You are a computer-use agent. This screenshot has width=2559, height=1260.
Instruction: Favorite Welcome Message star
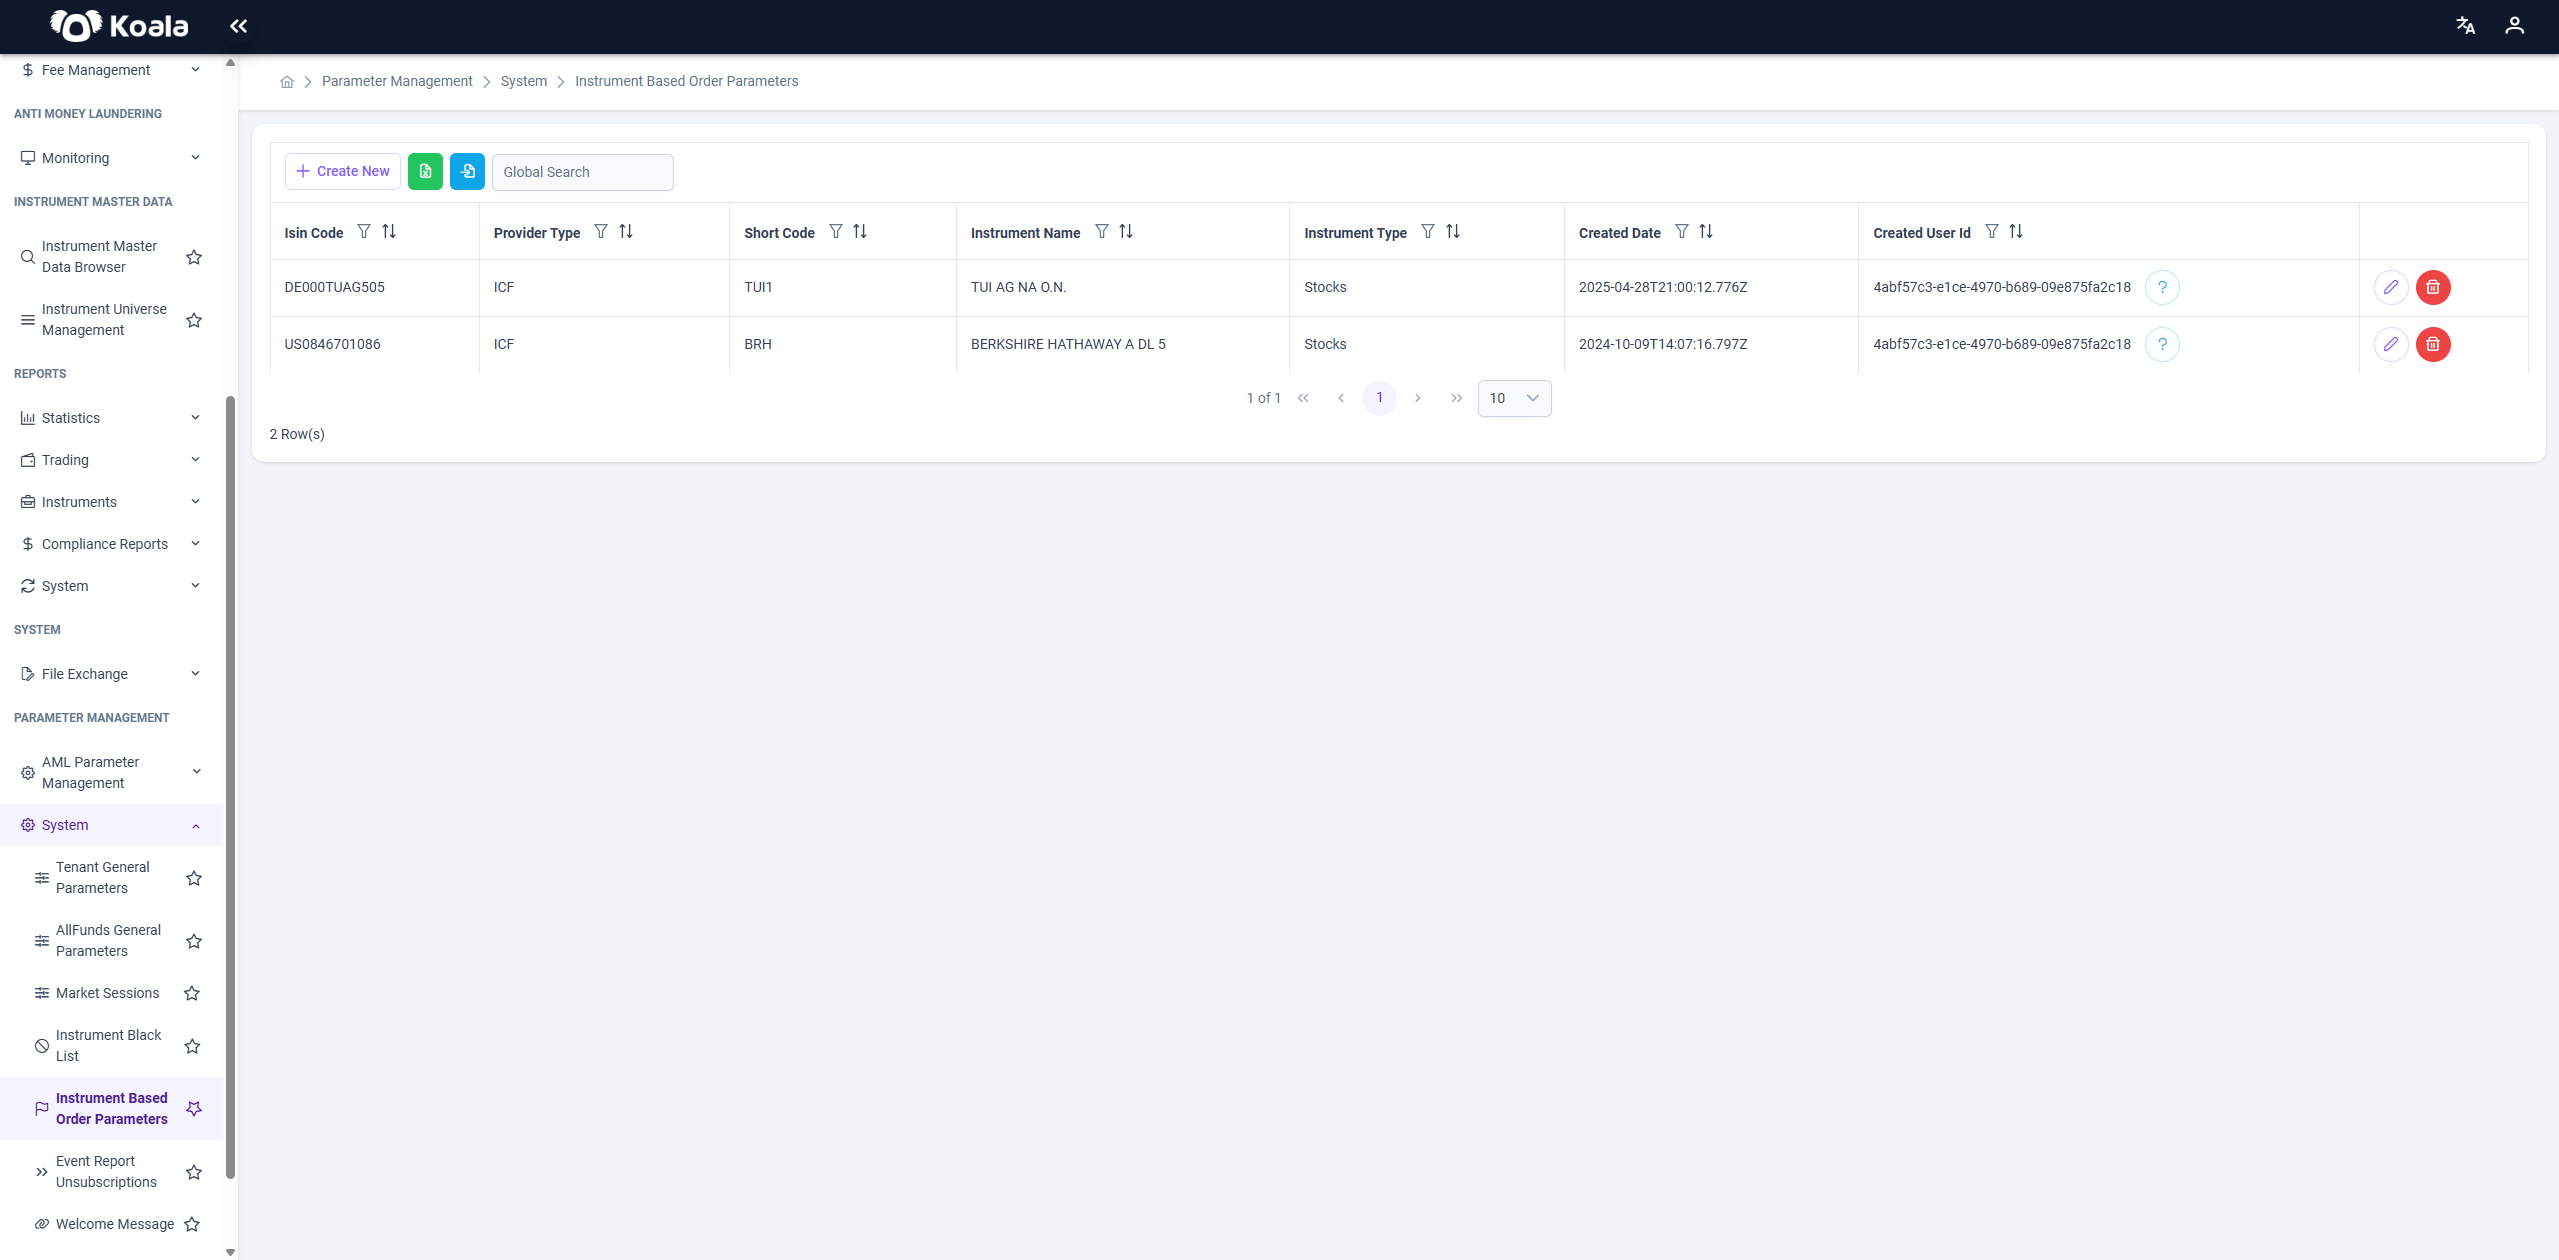coord(192,1224)
